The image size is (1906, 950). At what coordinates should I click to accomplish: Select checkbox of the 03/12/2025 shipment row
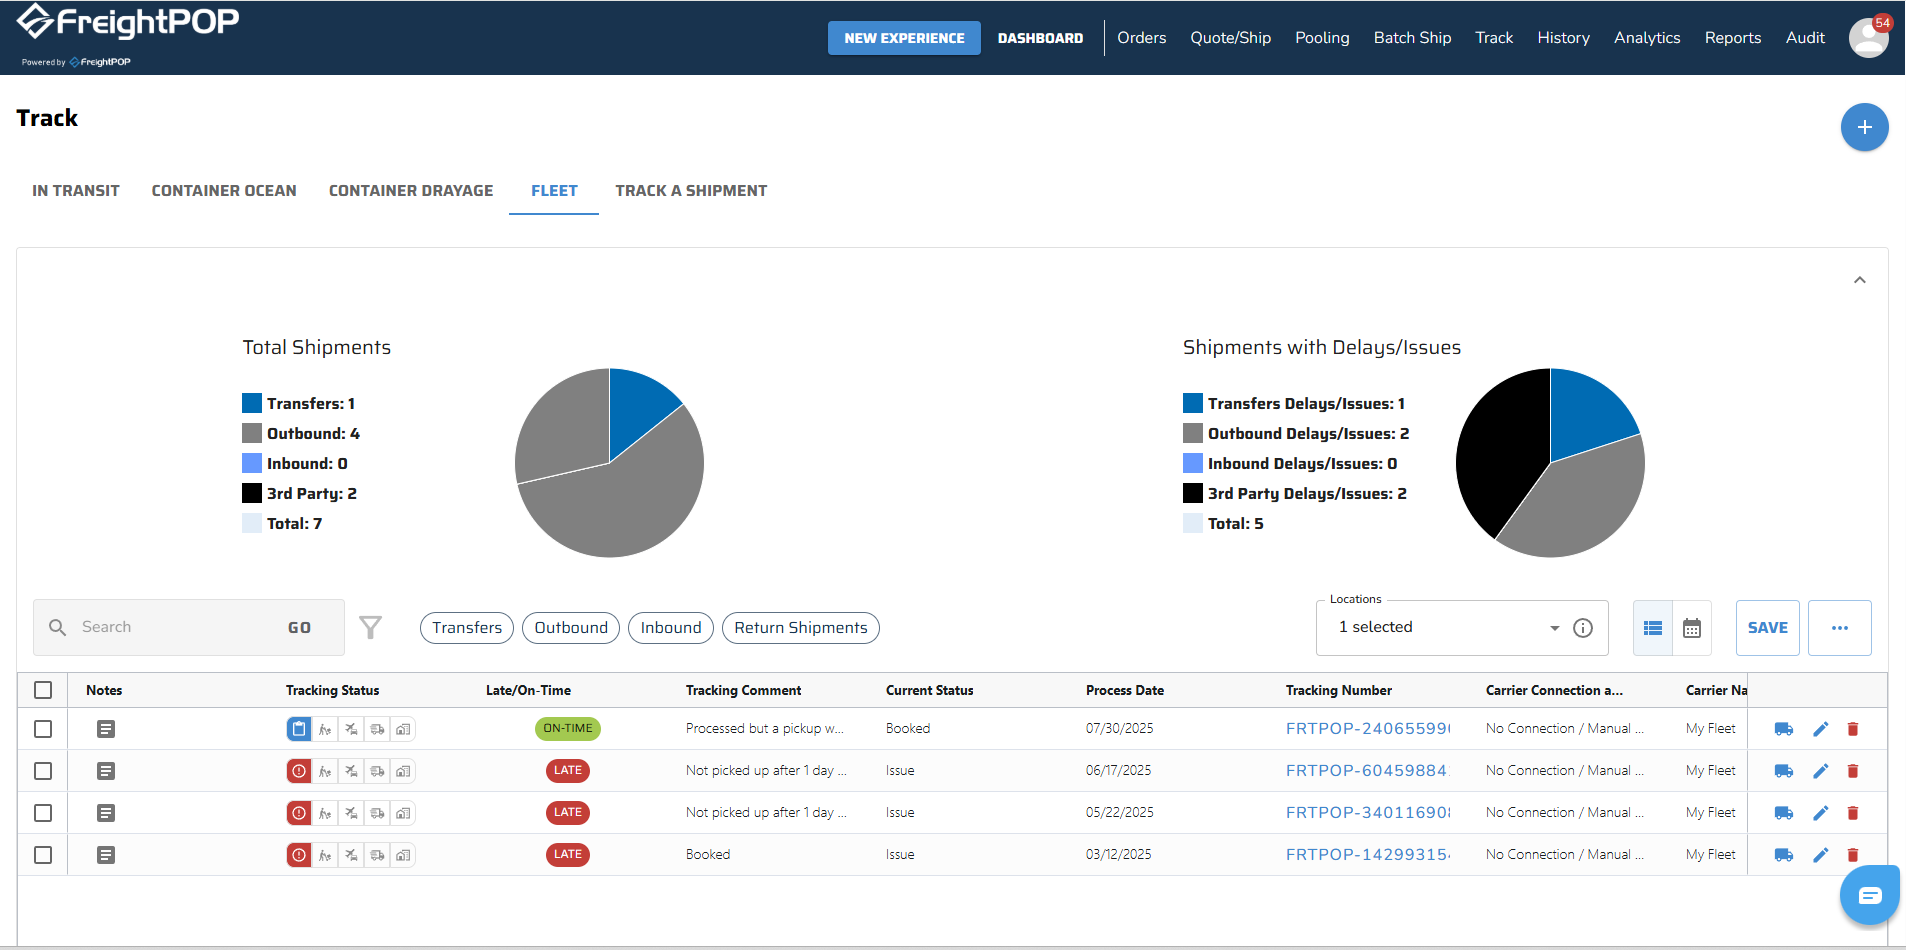(x=43, y=855)
